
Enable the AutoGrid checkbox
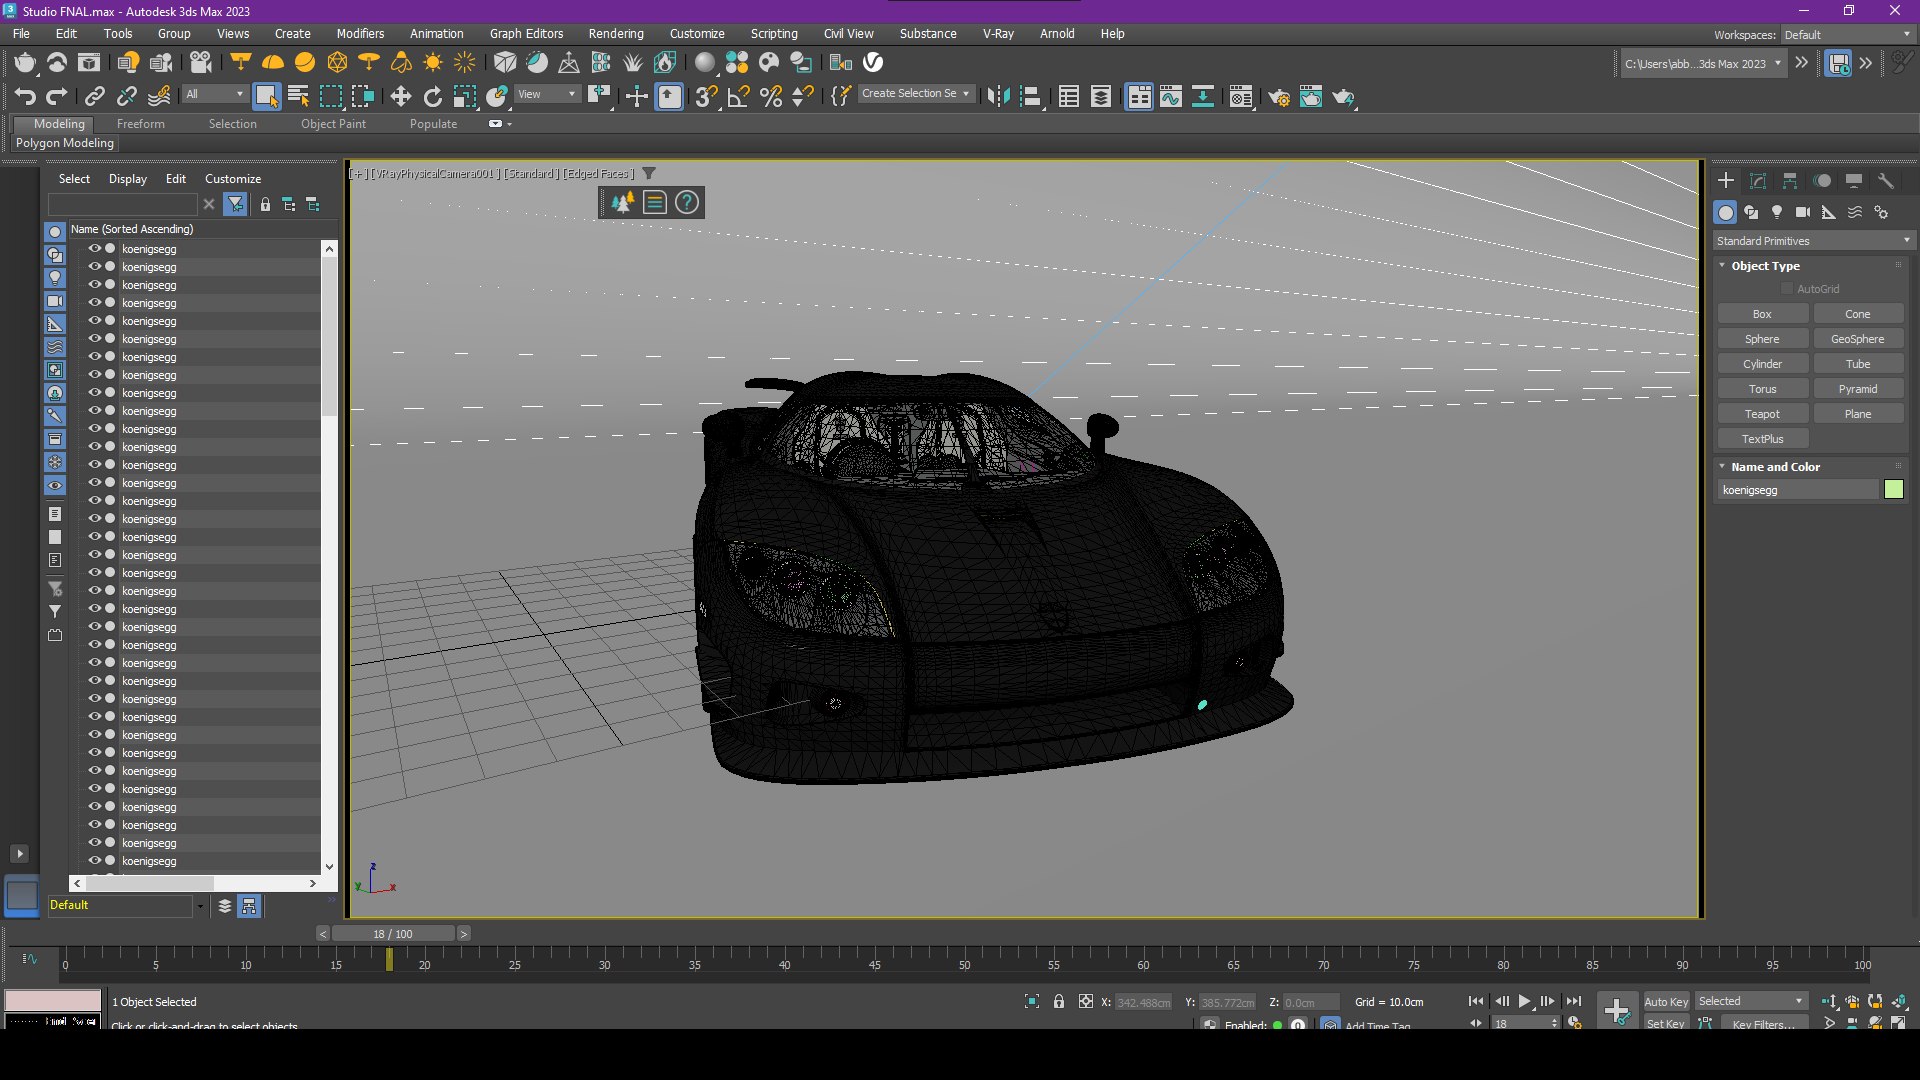click(1787, 289)
